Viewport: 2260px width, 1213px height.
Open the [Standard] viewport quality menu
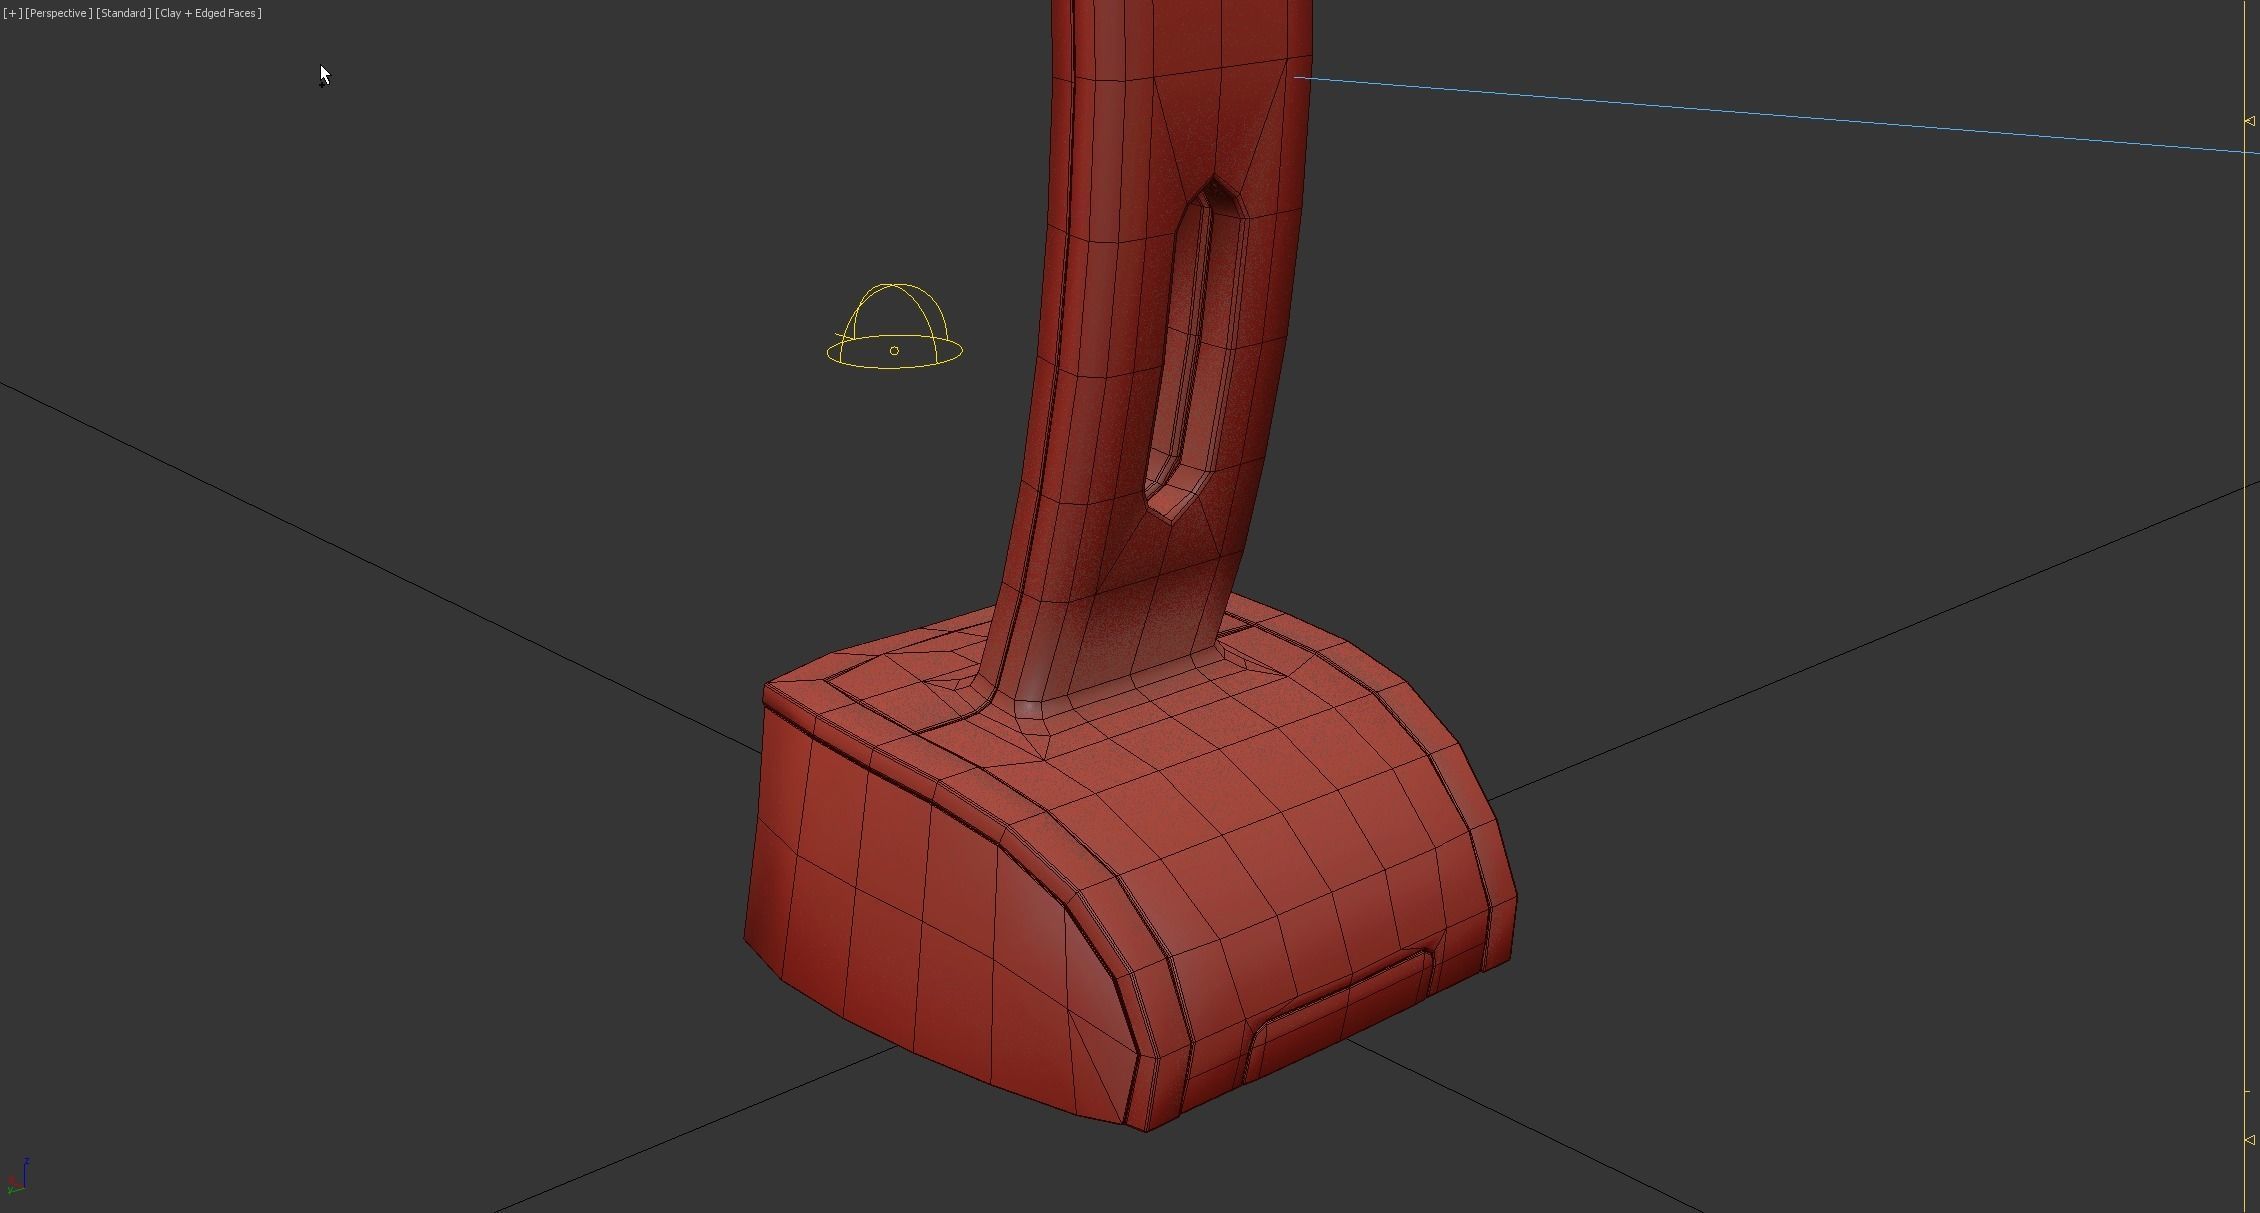[124, 13]
